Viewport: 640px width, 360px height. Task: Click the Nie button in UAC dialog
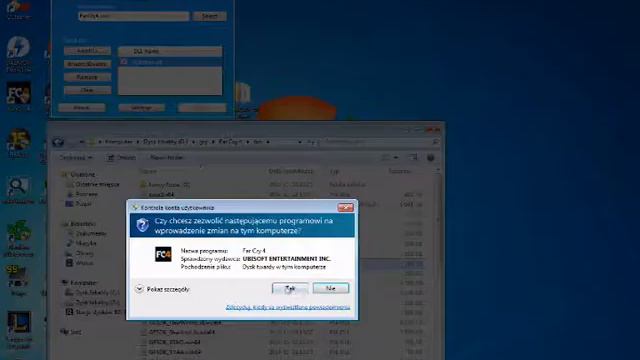pyautogui.click(x=331, y=288)
